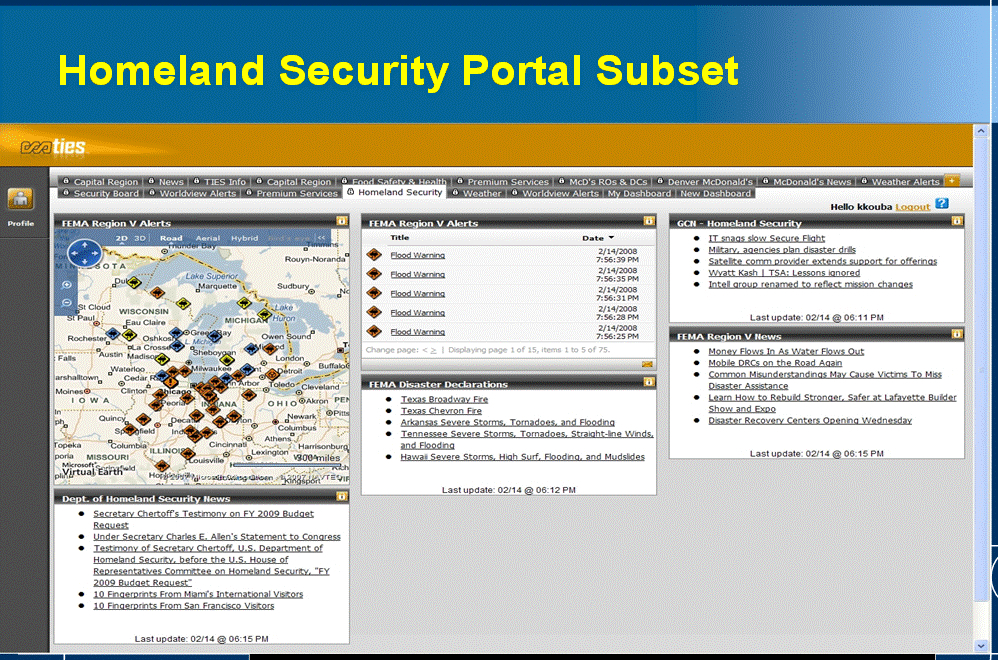This screenshot has height=660, width=998.
Task: Select the Aerial map style
Action: click(x=207, y=238)
